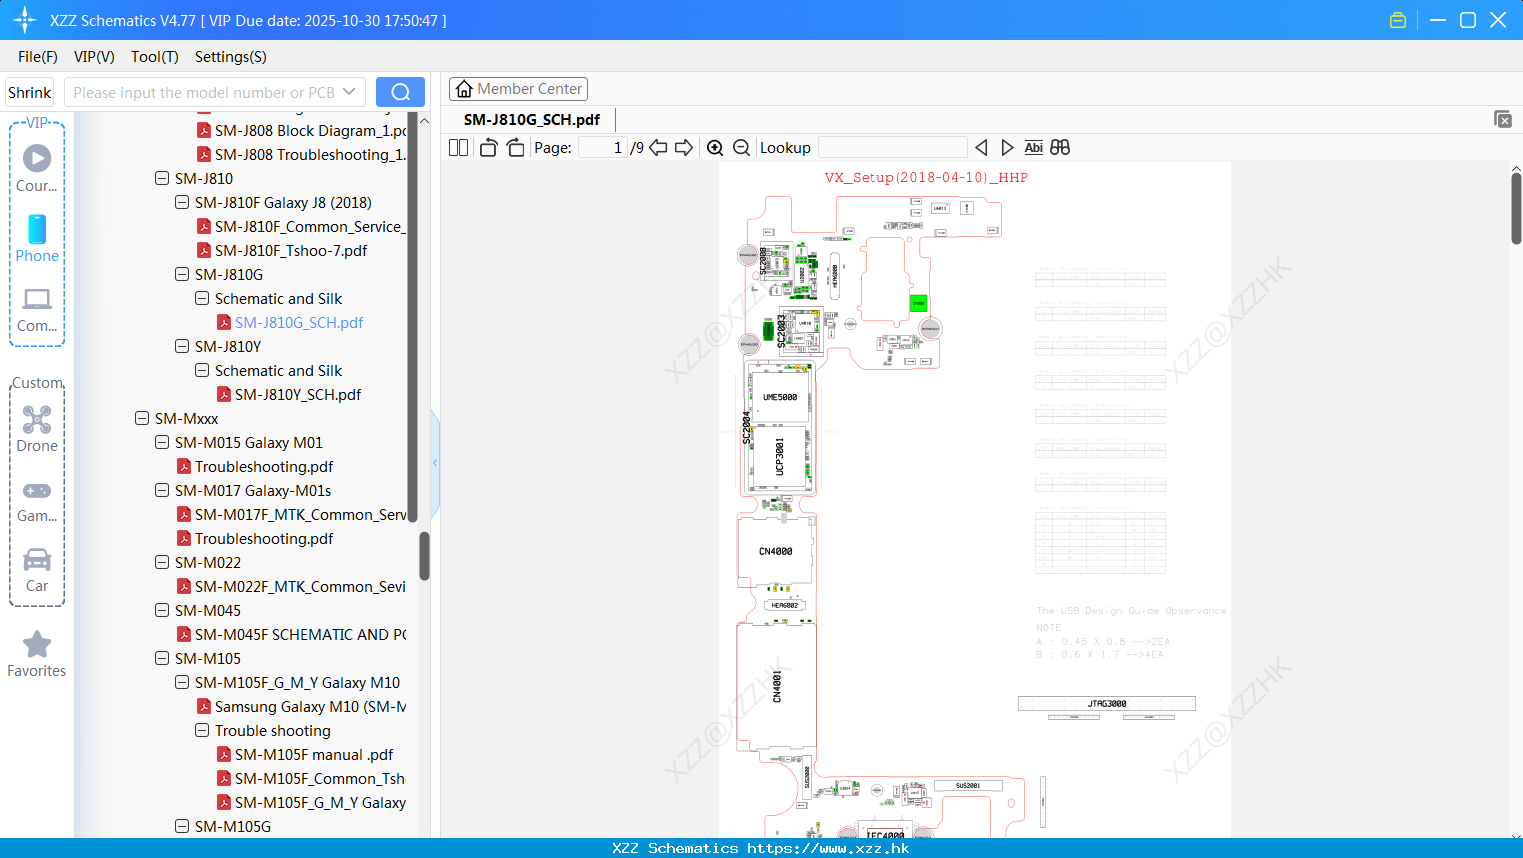Open SM-J808 Block Diagram file
1523x858 pixels.
point(310,130)
